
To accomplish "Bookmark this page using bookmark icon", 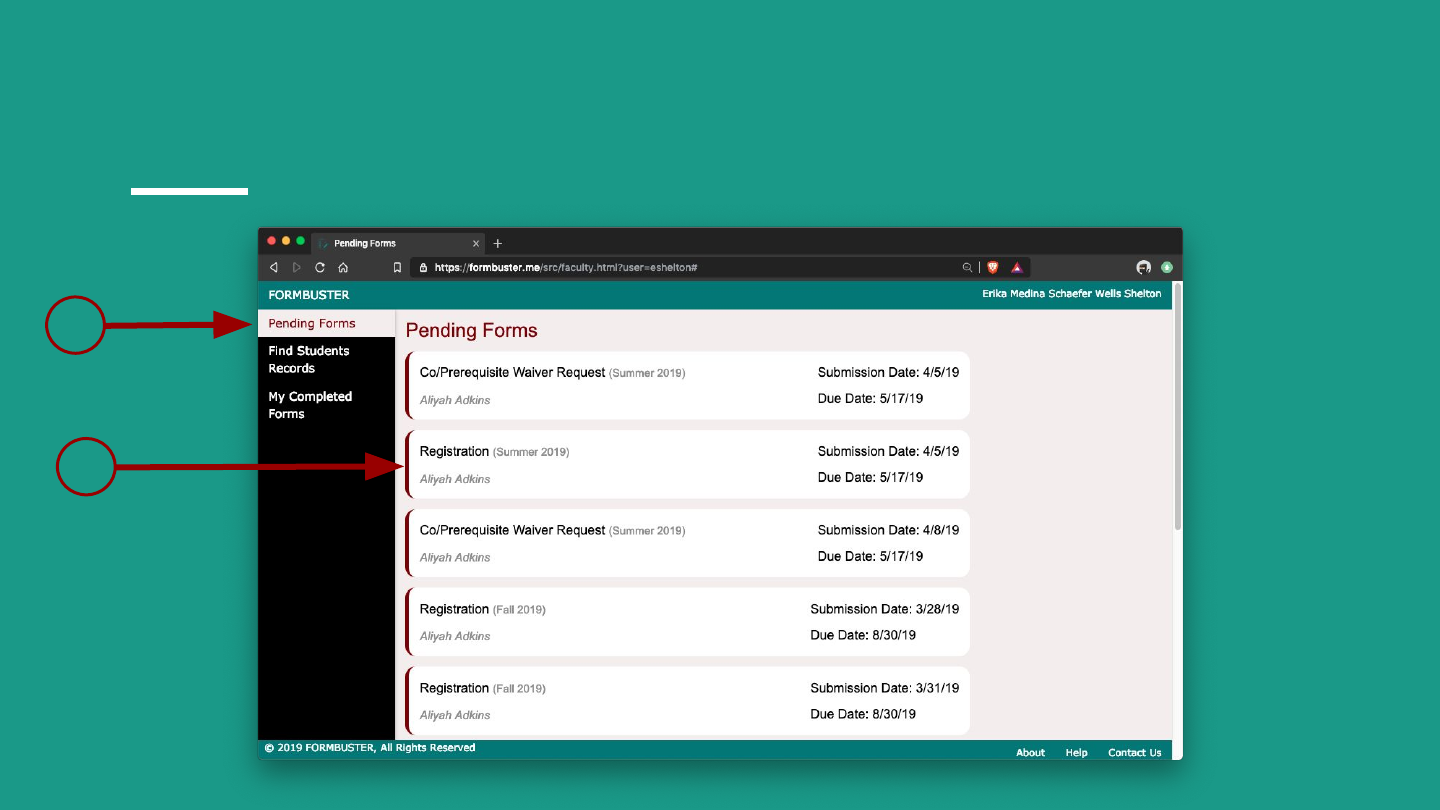I will click(397, 268).
